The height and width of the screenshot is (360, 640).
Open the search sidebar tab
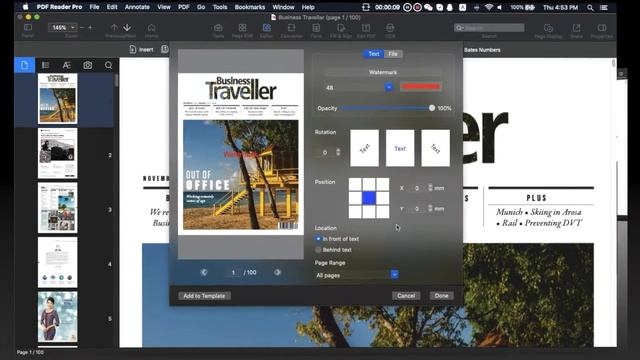click(x=108, y=65)
